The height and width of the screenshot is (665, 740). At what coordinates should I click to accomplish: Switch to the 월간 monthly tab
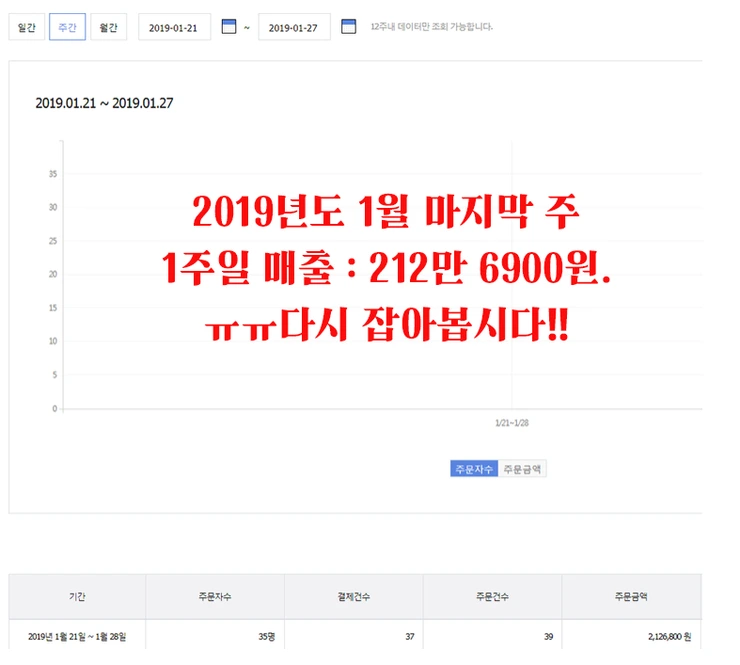coord(109,27)
